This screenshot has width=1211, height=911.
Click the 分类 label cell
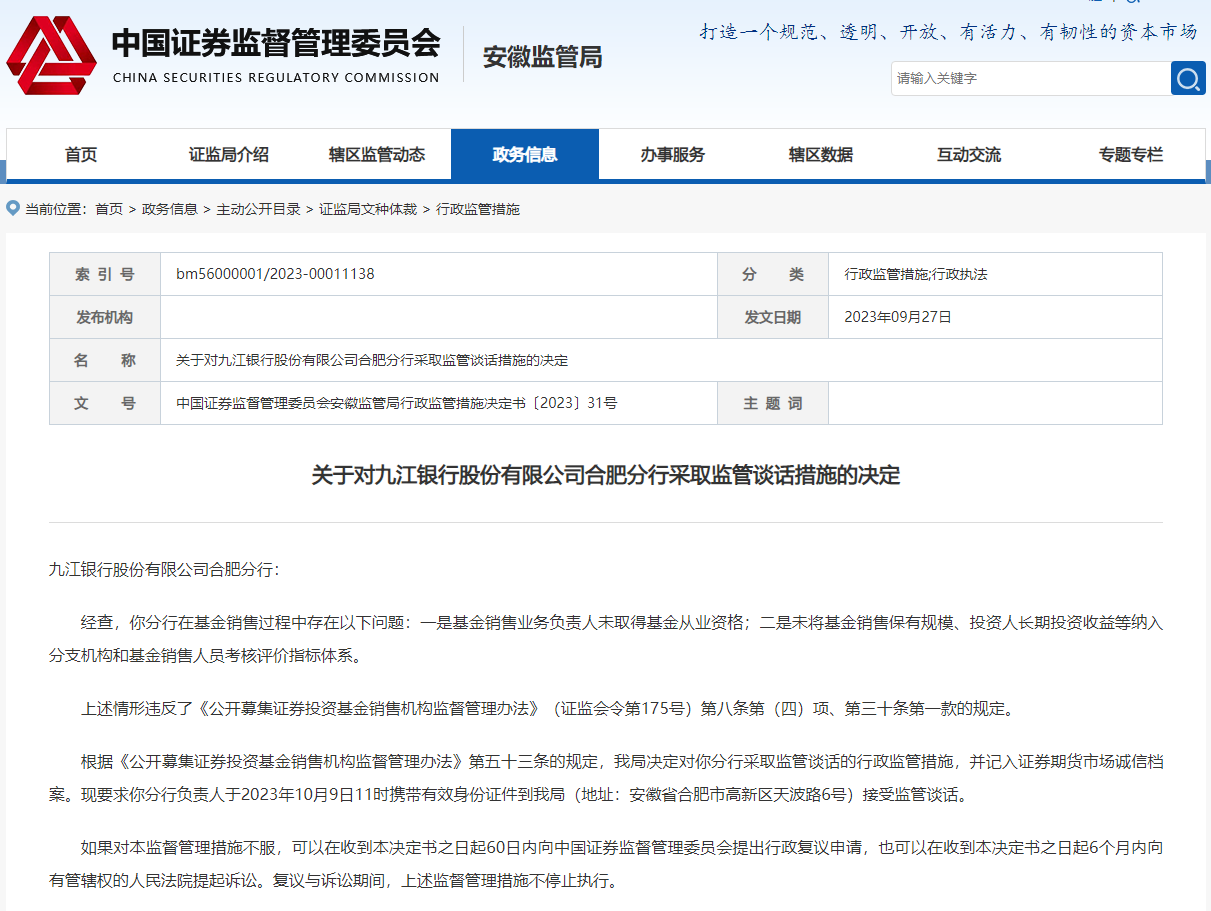pyautogui.click(x=773, y=274)
